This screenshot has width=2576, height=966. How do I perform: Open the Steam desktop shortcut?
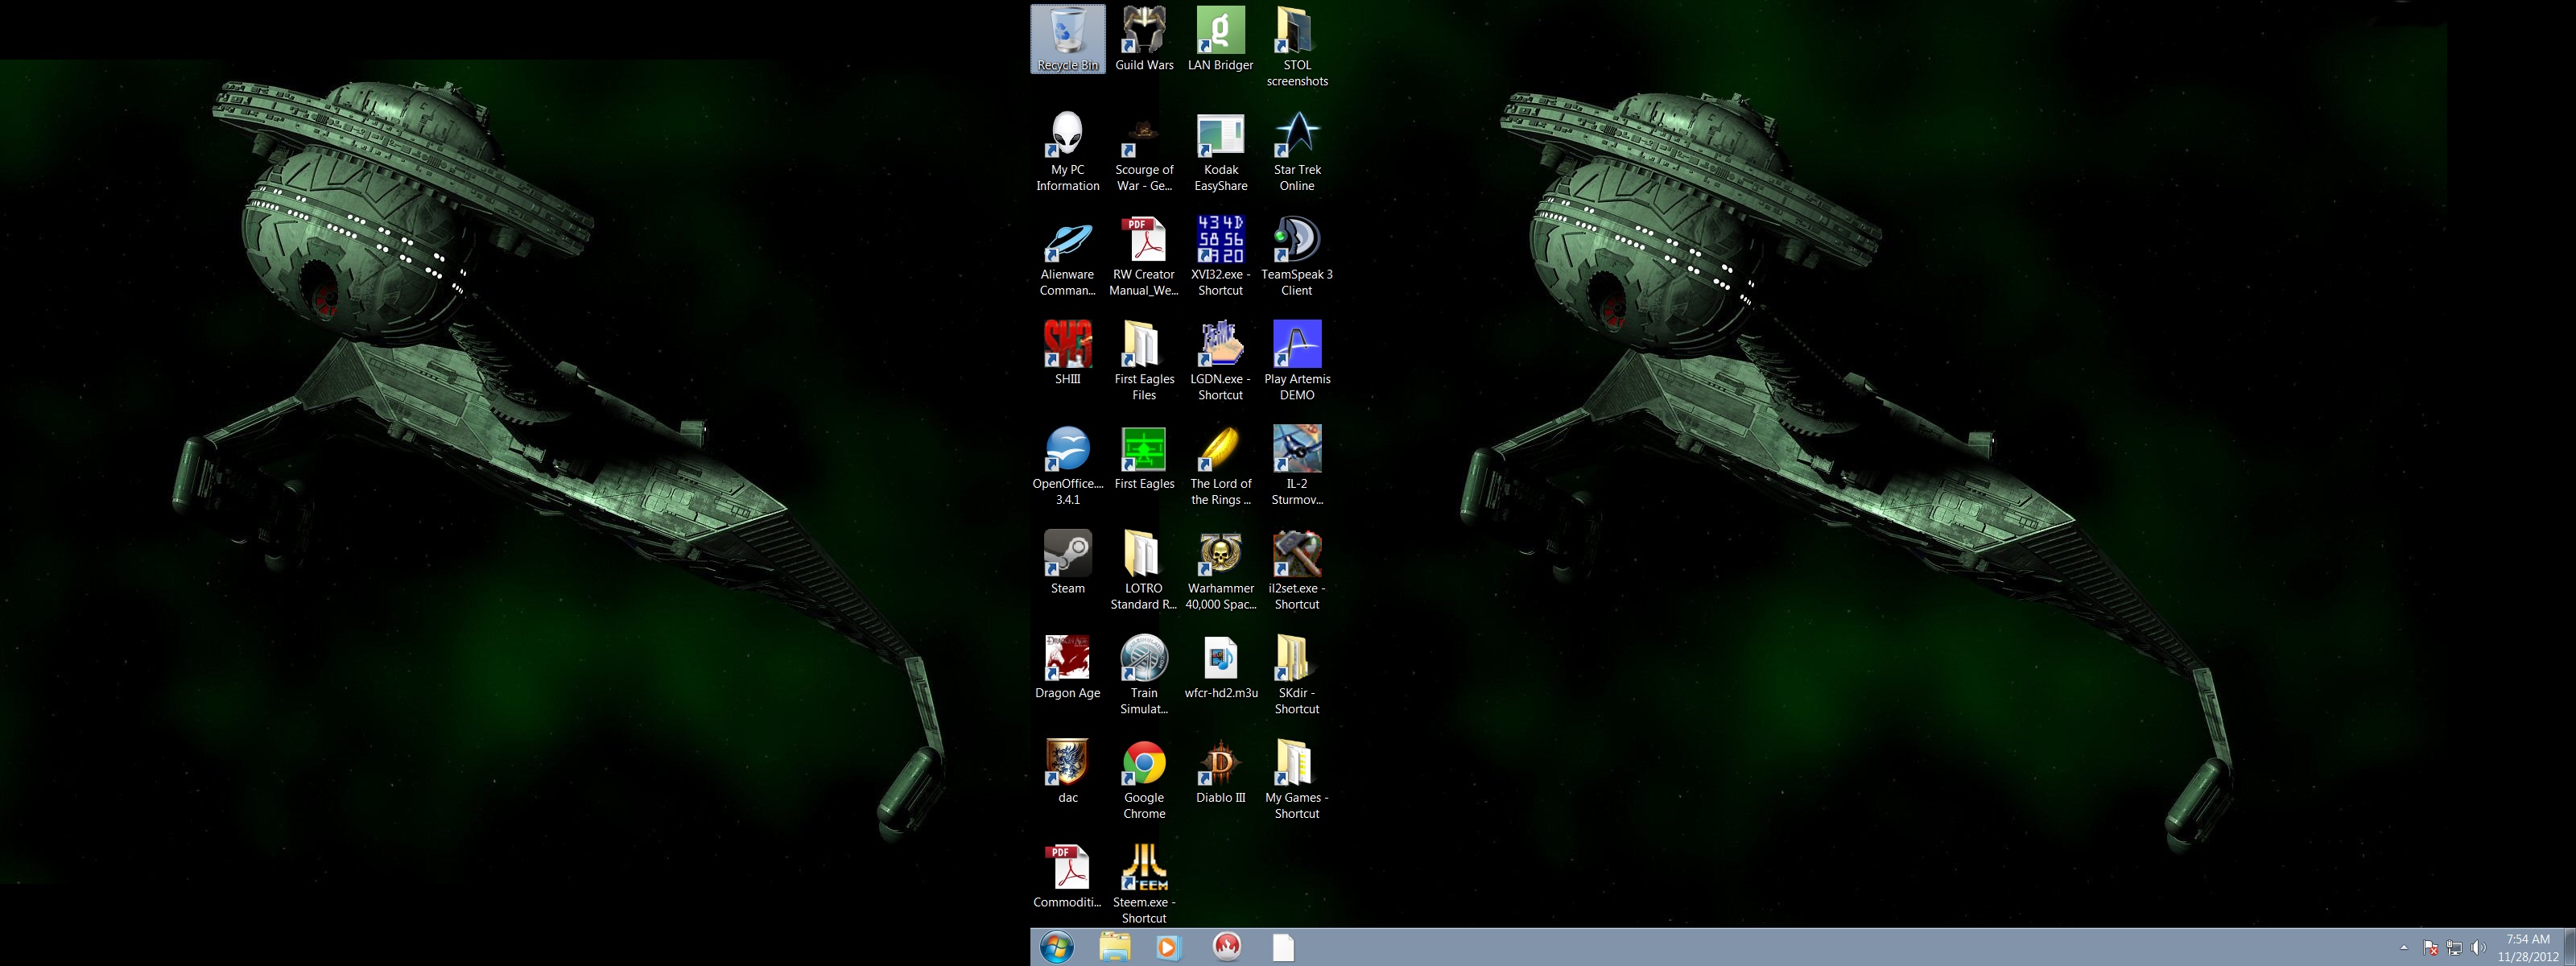[1067, 555]
